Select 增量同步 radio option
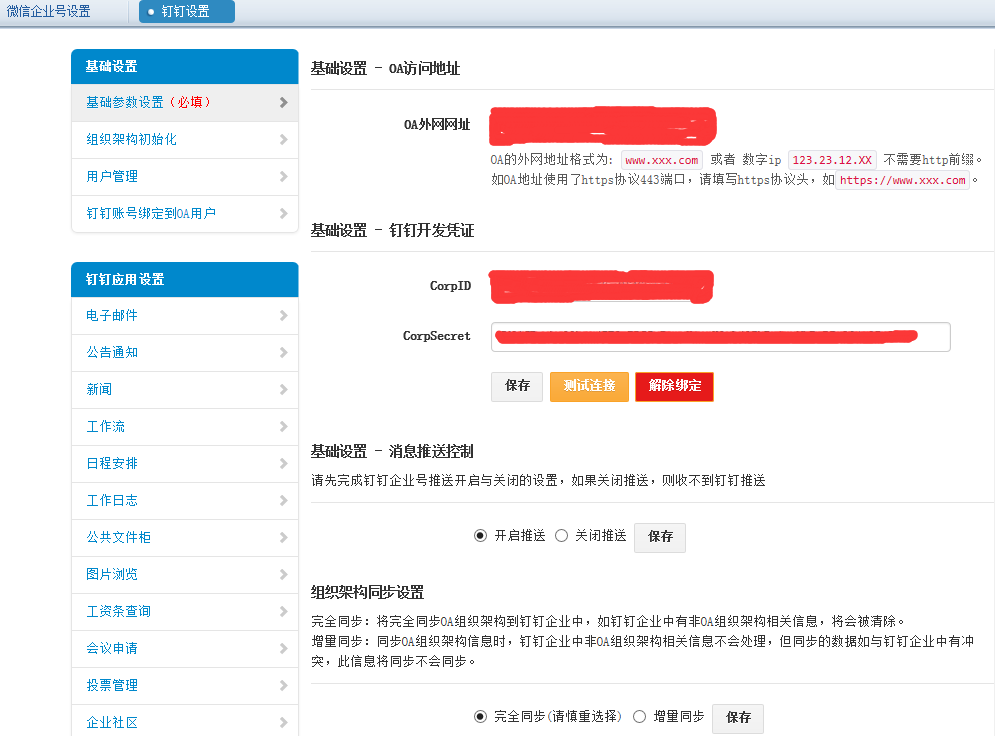The width and height of the screenshot is (995, 736). (640, 717)
